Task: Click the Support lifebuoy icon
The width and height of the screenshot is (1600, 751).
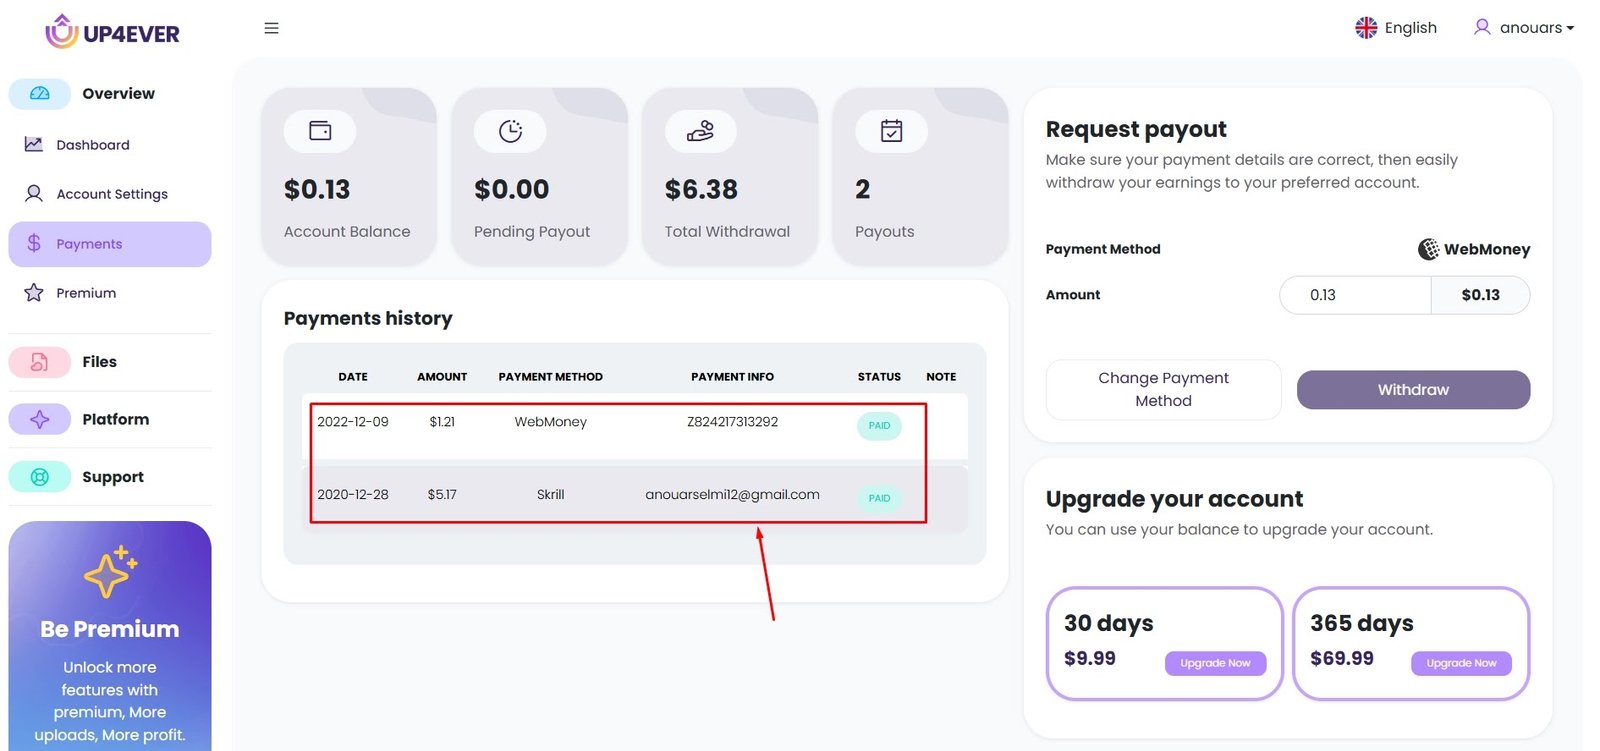Action: (40, 477)
